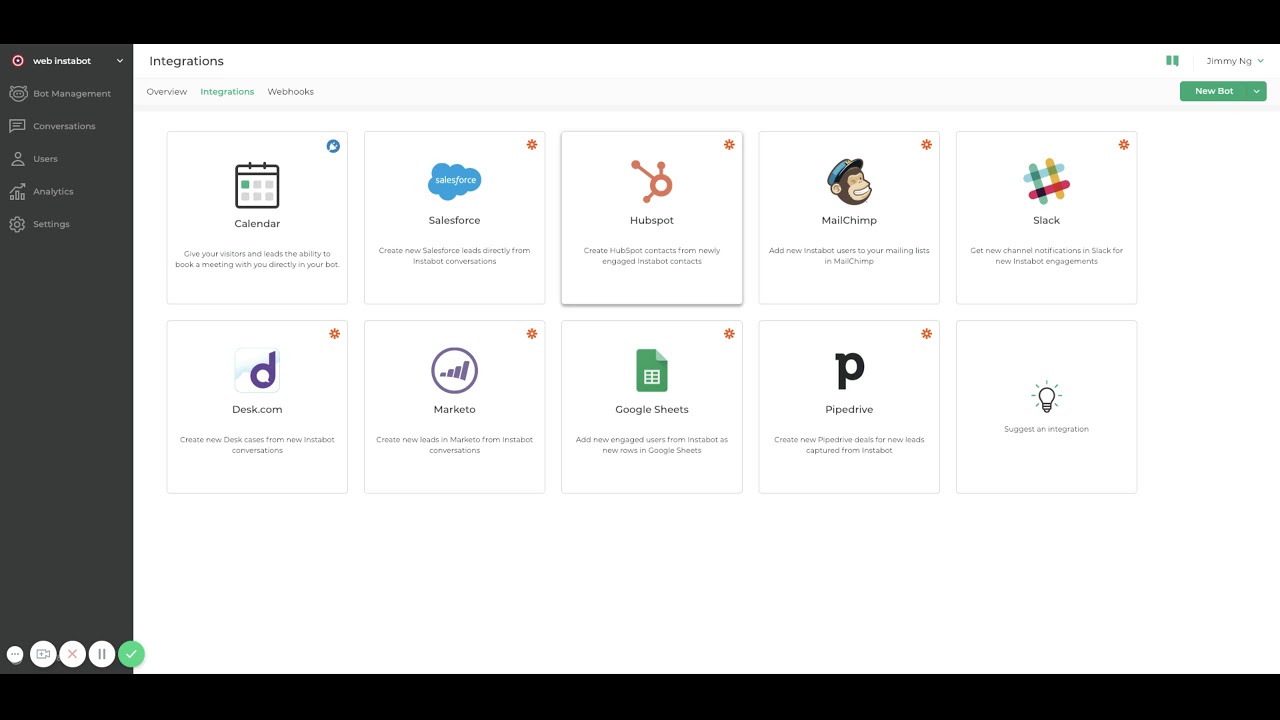Screen dimensions: 1280x720
Task: Click the Pipedrive logo
Action: [849, 370]
